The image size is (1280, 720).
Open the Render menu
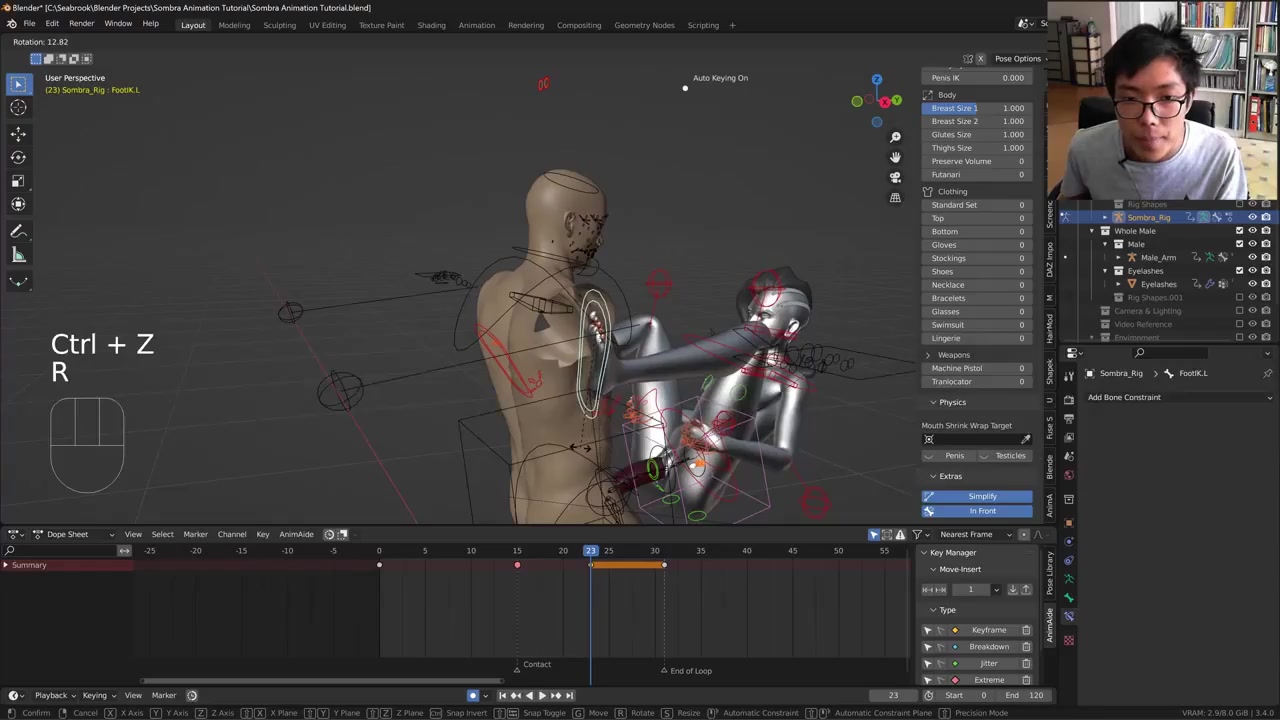pyautogui.click(x=81, y=24)
